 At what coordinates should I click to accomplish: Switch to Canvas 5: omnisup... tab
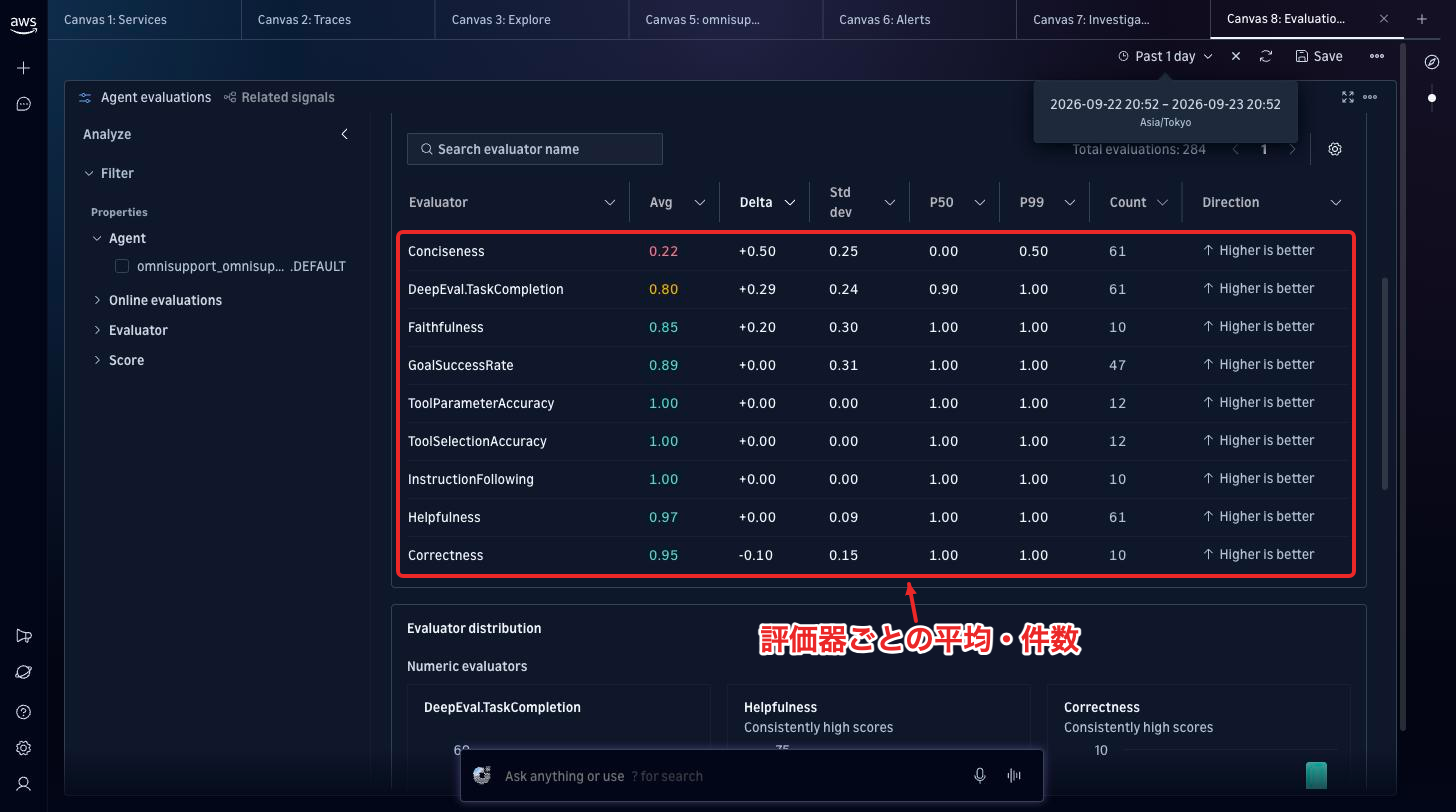point(726,19)
